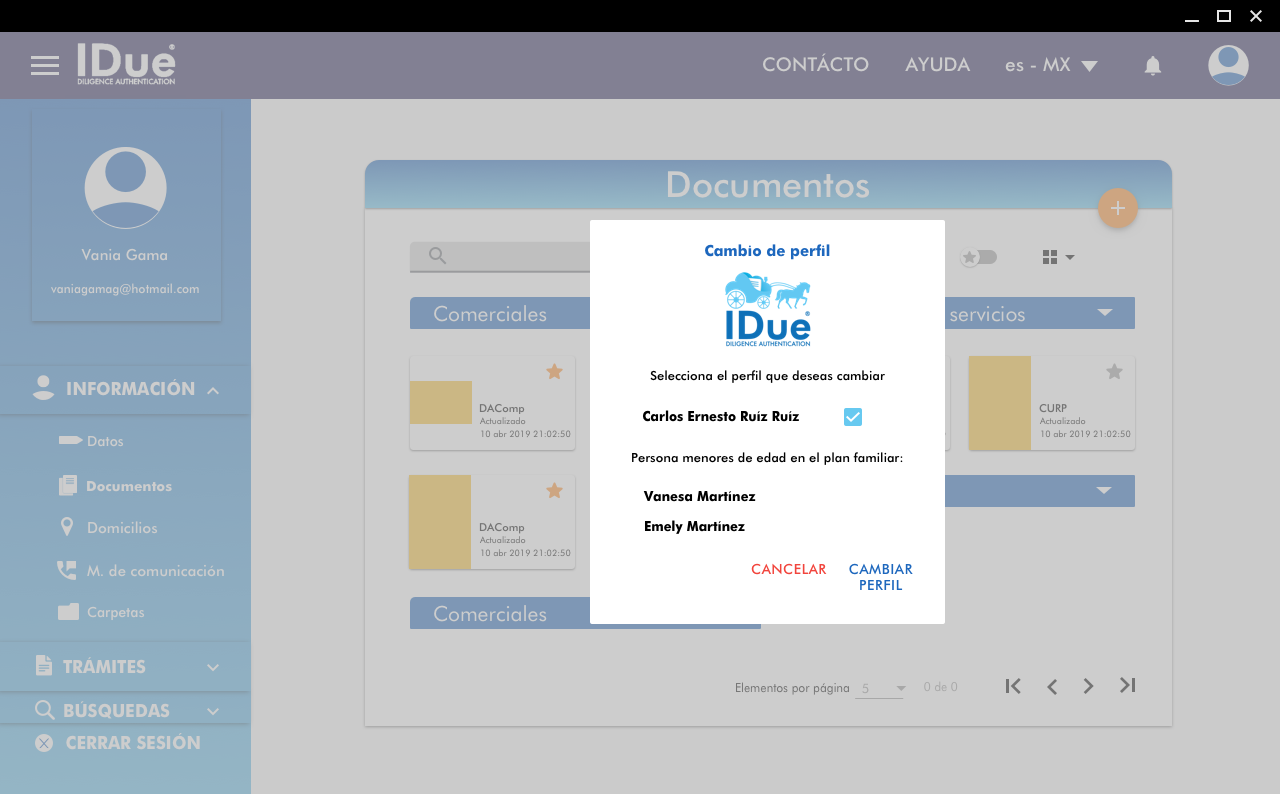
Task: Toggle the favorites filter switch
Action: coord(978,257)
